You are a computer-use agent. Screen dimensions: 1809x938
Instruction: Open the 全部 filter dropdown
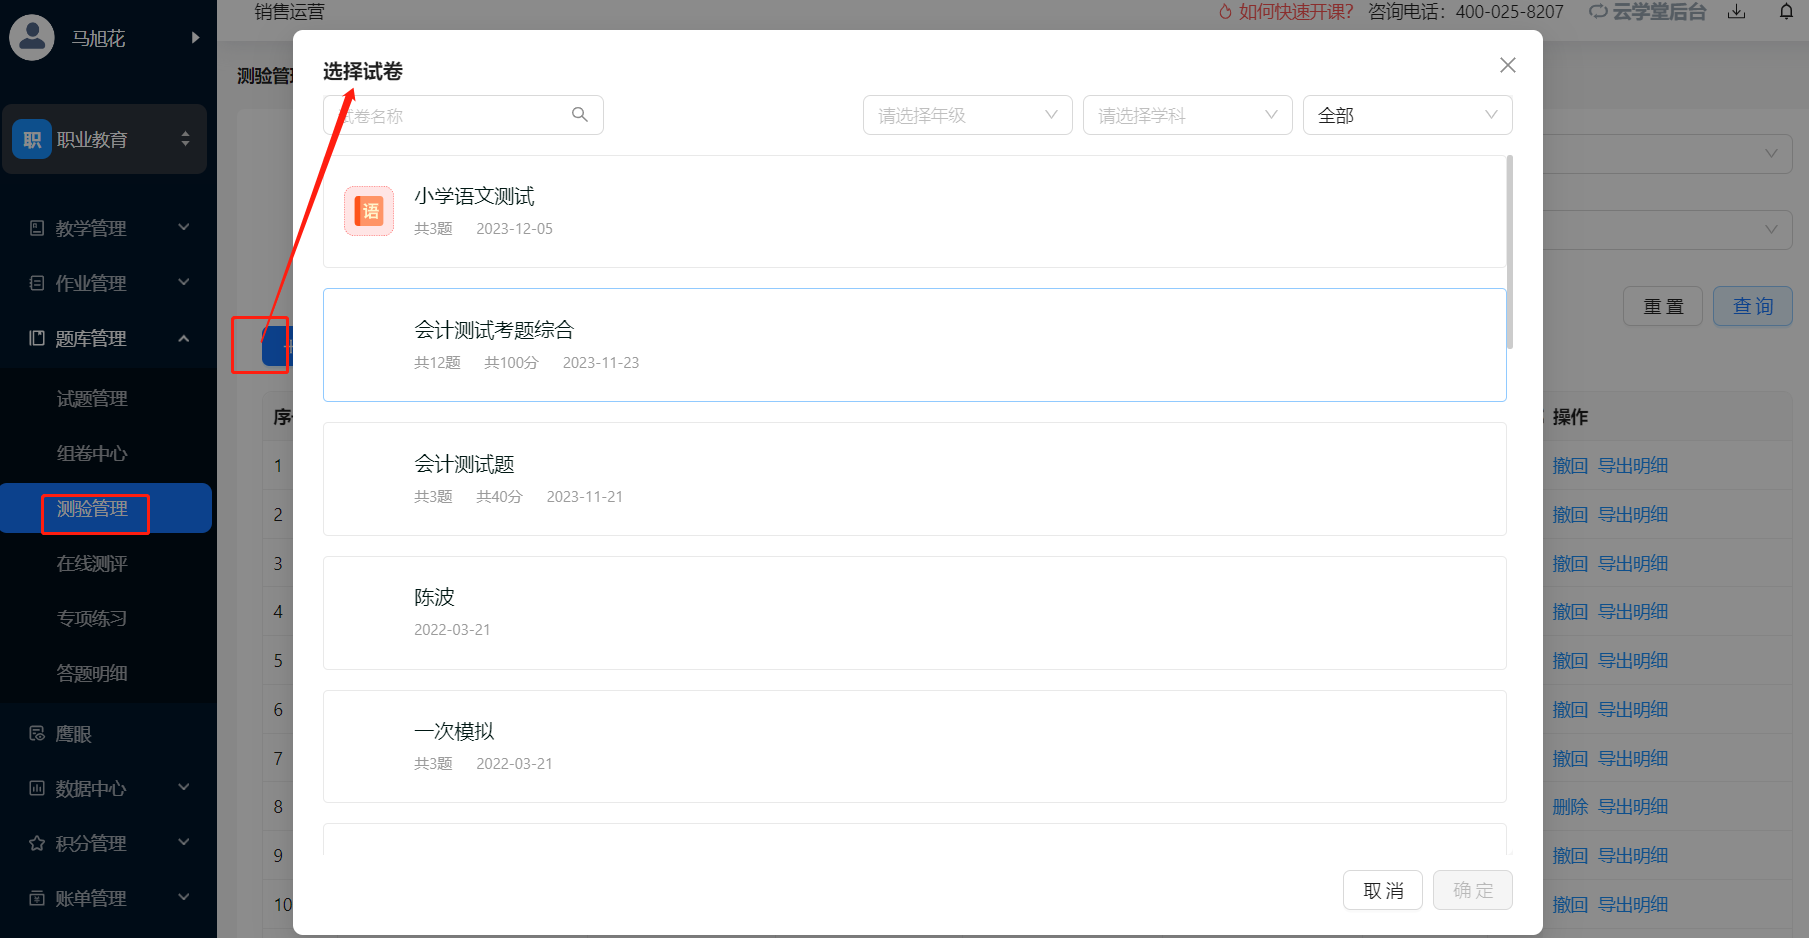[x=1408, y=115]
